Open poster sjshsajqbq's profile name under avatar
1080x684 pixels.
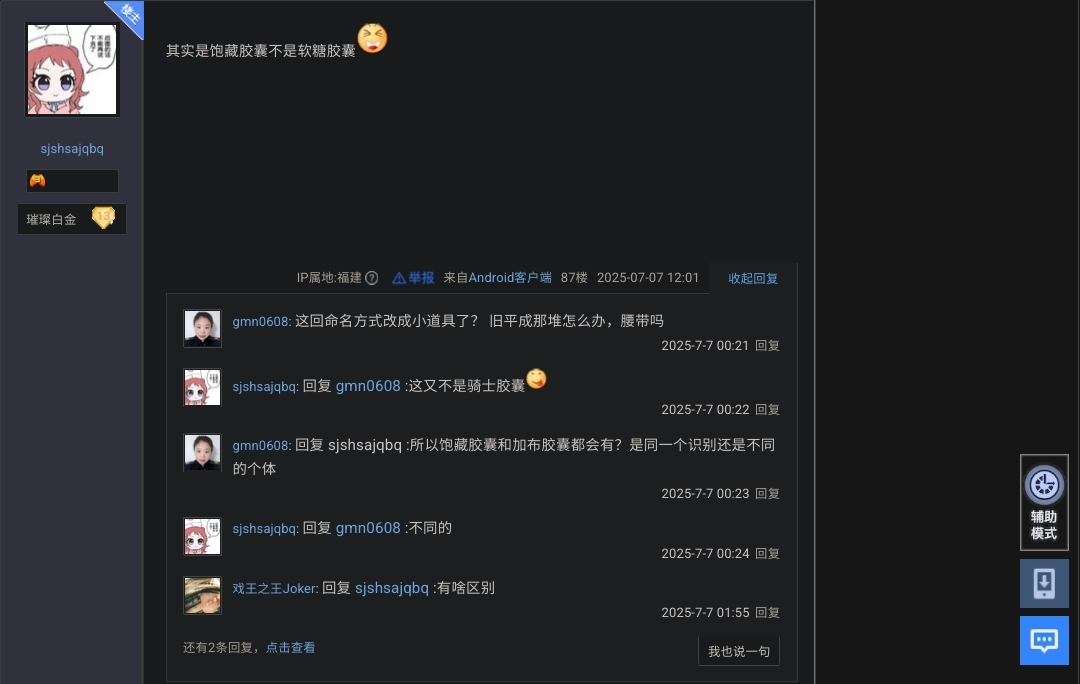point(72,149)
